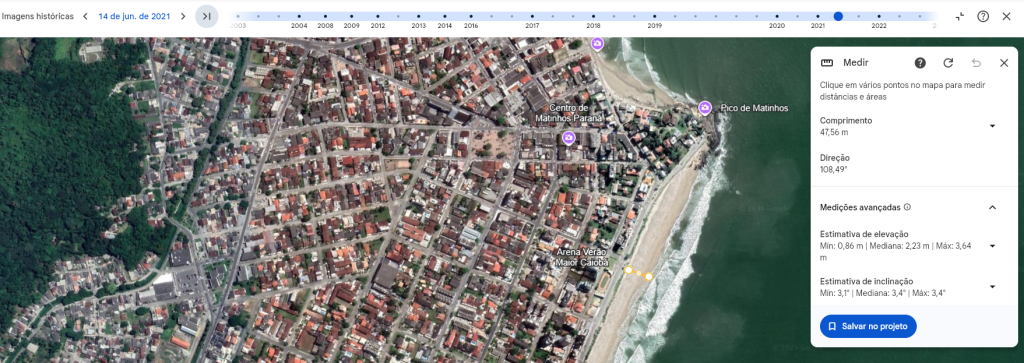
Task: Click the left endpoint of the yellow measurement line
Action: [628, 270]
